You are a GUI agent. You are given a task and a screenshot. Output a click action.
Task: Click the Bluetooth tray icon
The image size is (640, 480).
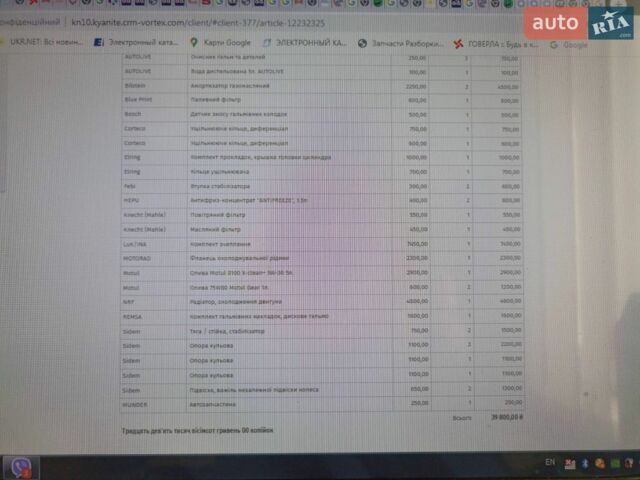click(x=585, y=464)
